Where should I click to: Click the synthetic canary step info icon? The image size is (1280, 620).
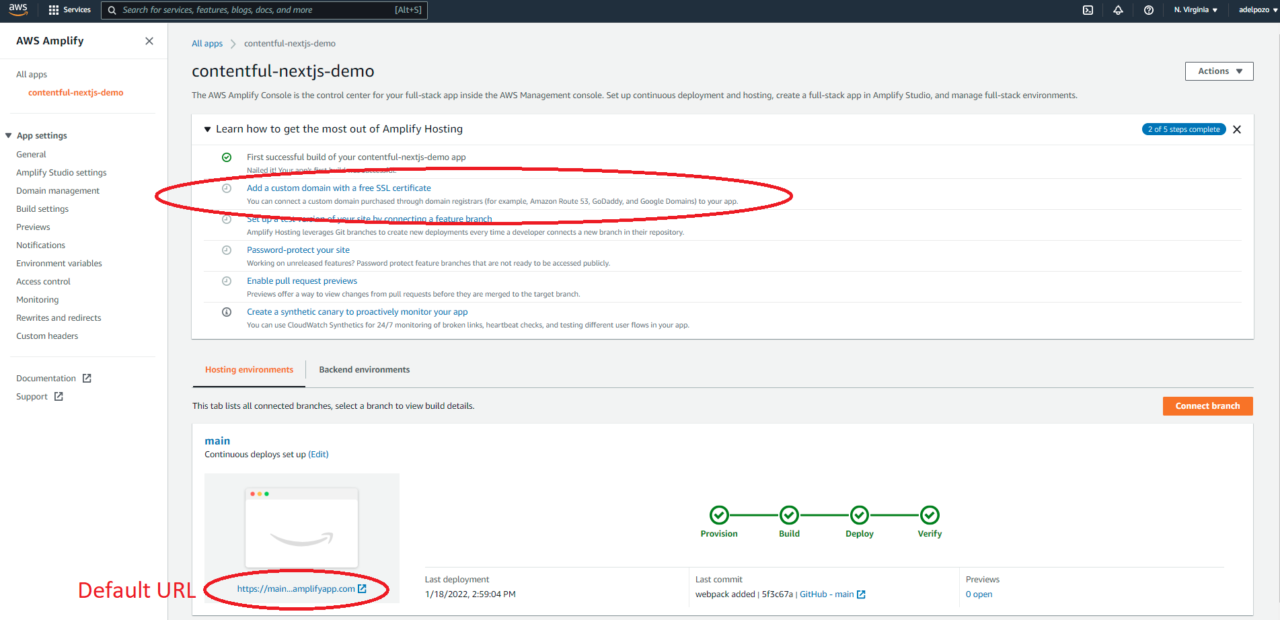pos(227,311)
